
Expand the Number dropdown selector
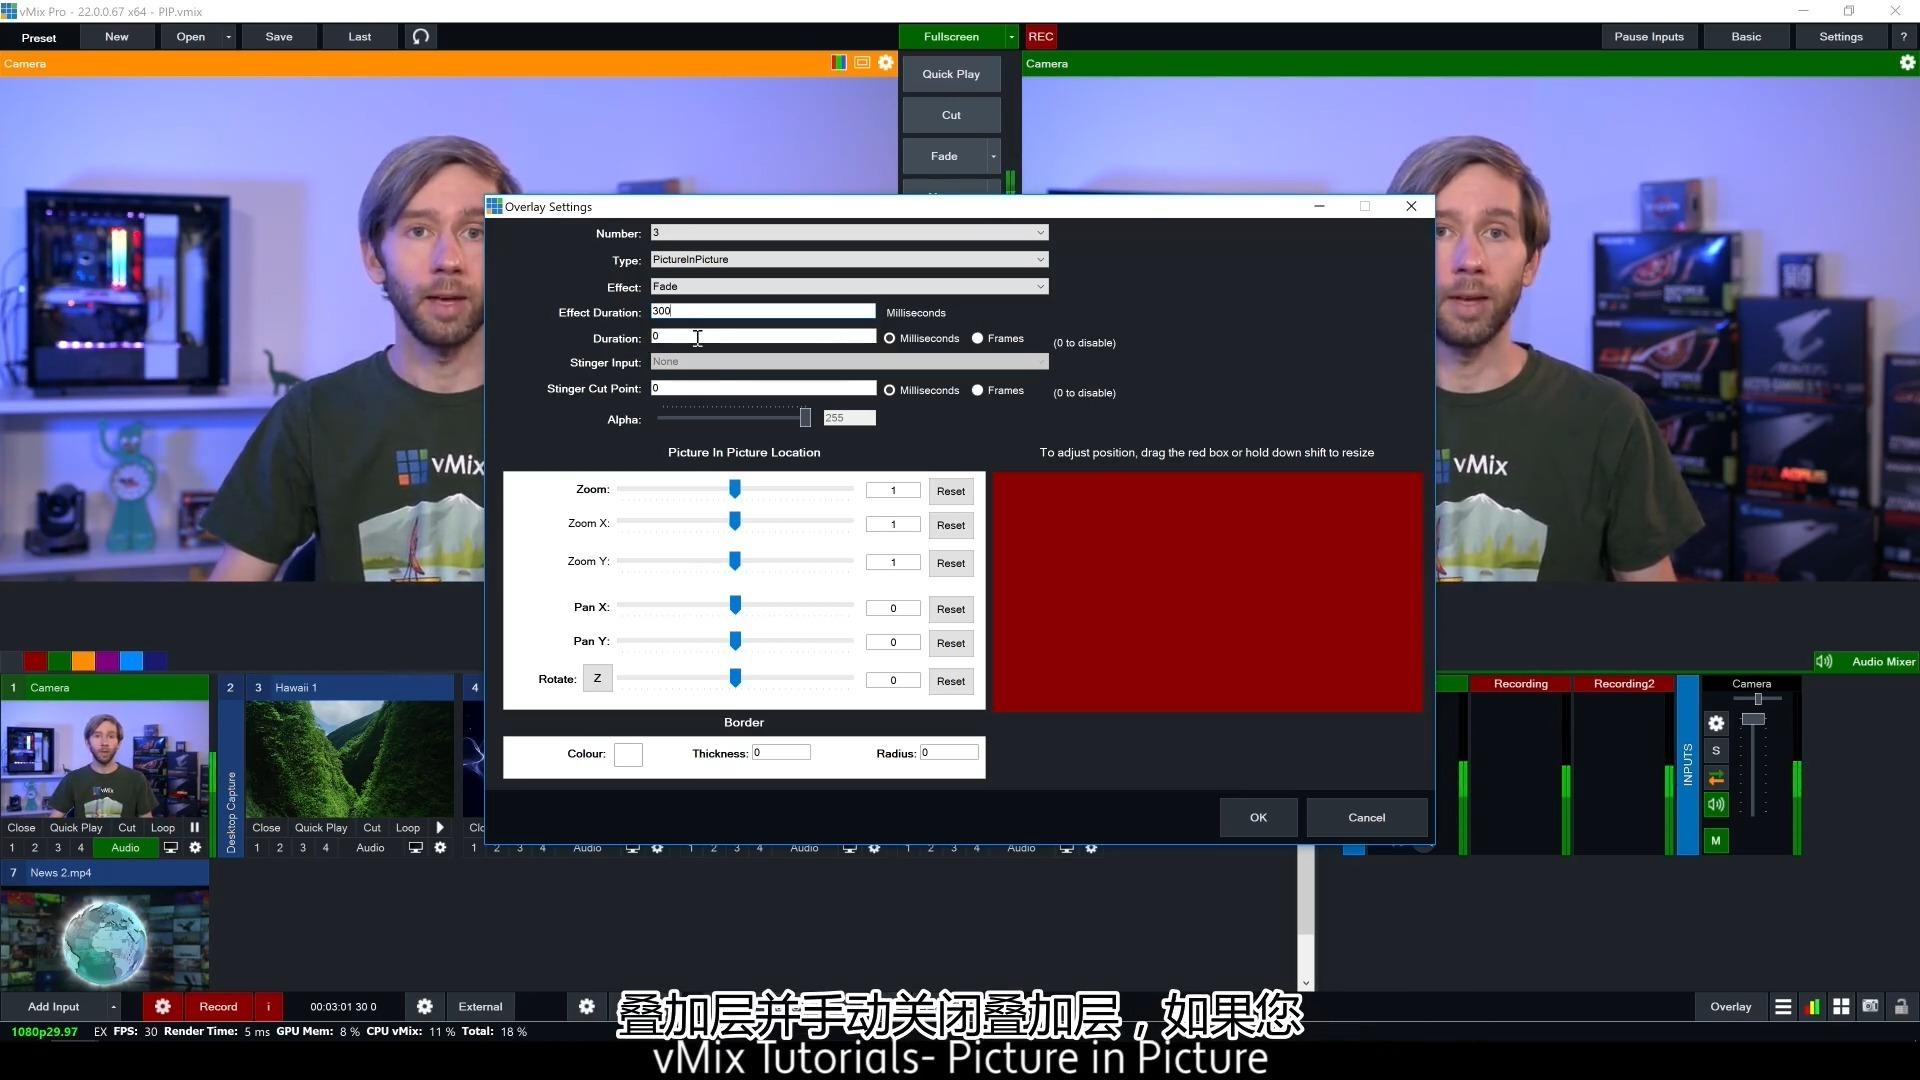pyautogui.click(x=1040, y=233)
